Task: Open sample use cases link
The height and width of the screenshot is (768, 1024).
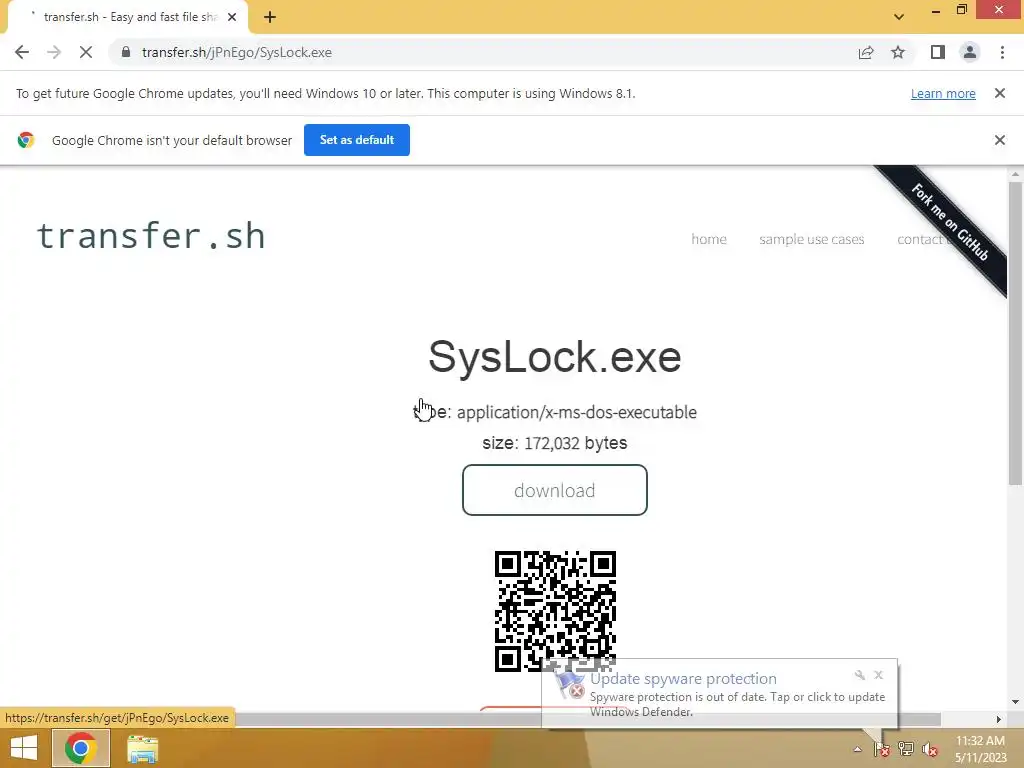Action: click(x=811, y=239)
